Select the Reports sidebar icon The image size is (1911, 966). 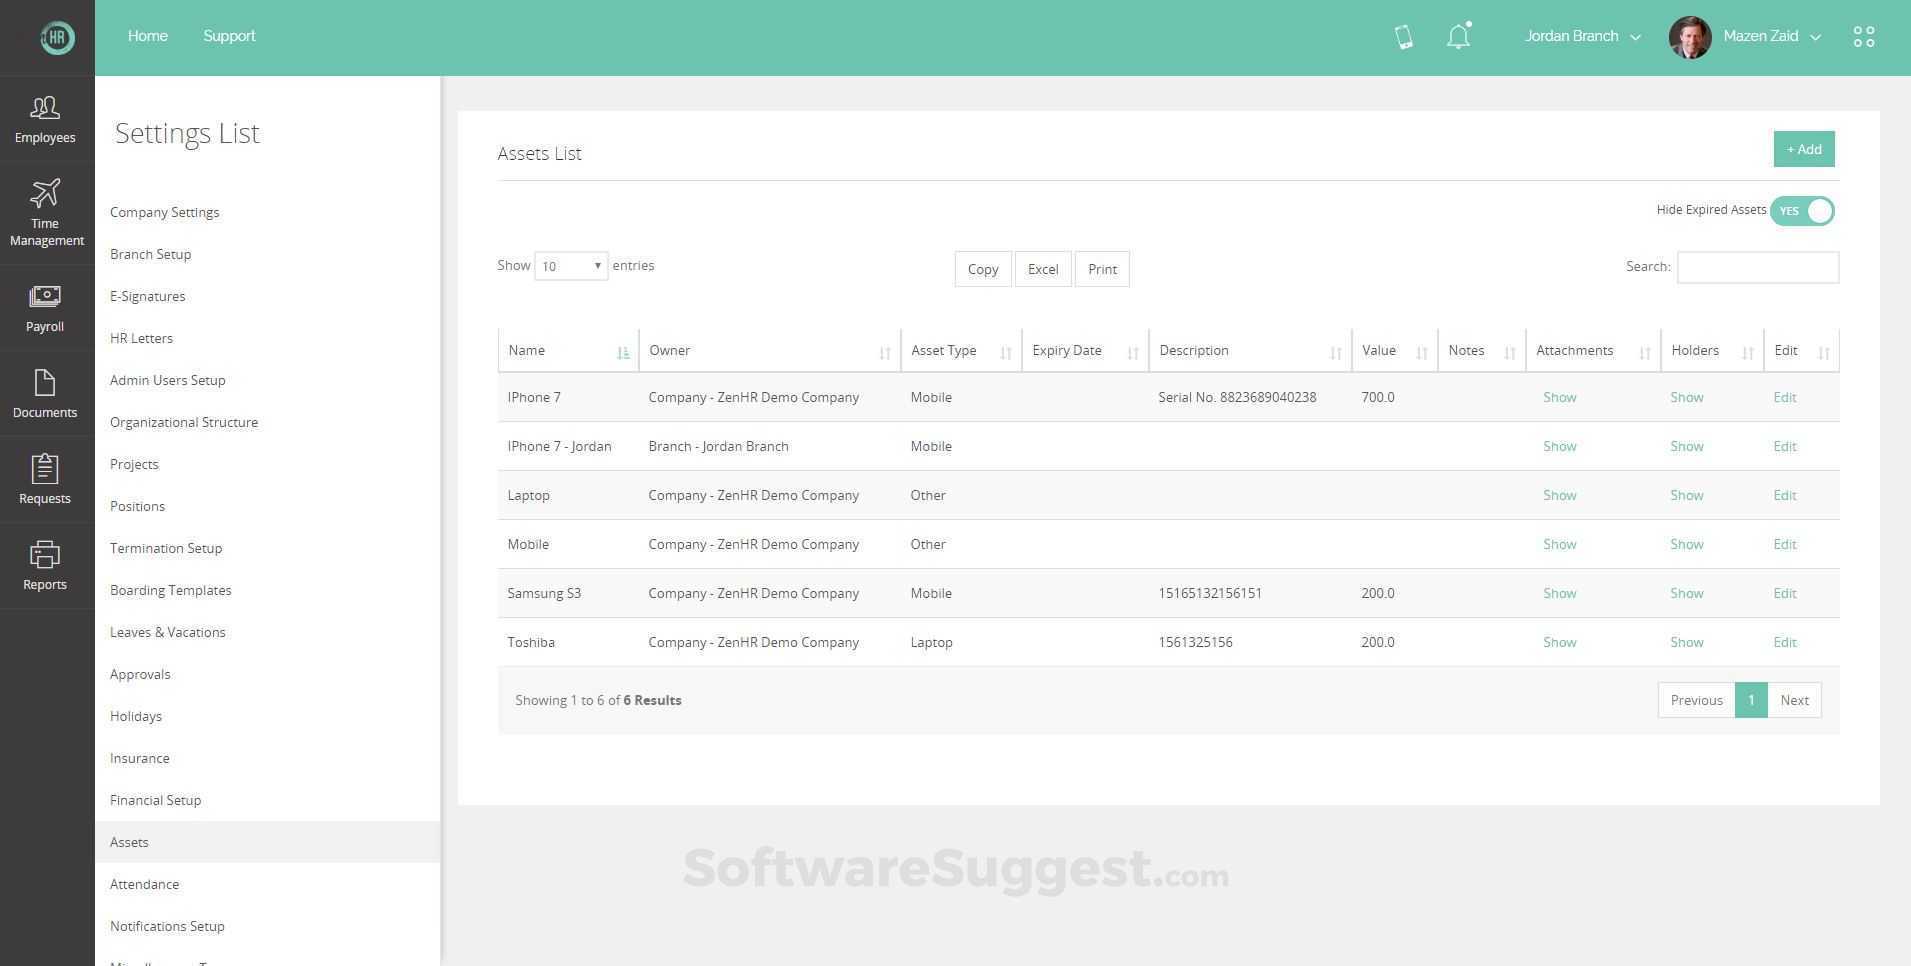(x=44, y=566)
